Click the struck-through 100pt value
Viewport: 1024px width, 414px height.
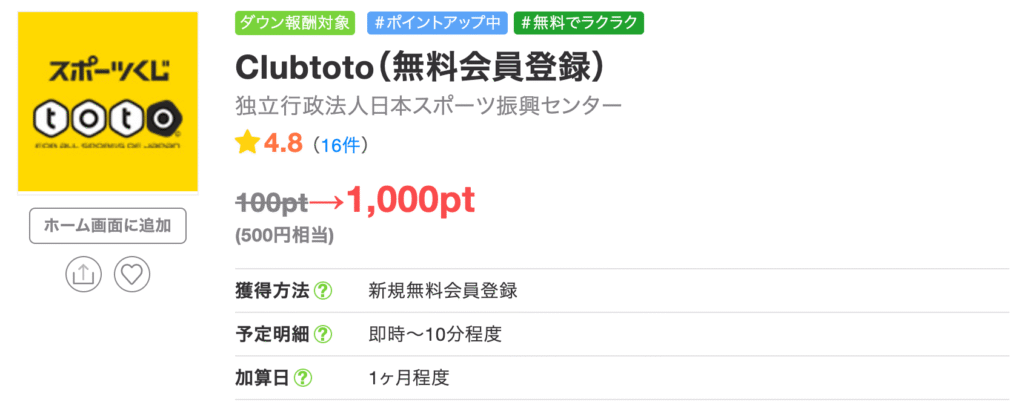point(271,204)
